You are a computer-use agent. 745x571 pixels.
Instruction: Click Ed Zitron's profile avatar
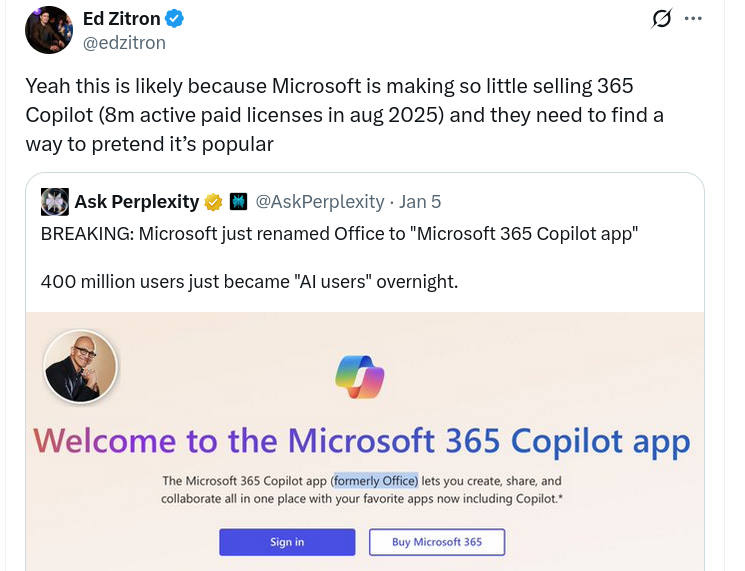click(48, 30)
